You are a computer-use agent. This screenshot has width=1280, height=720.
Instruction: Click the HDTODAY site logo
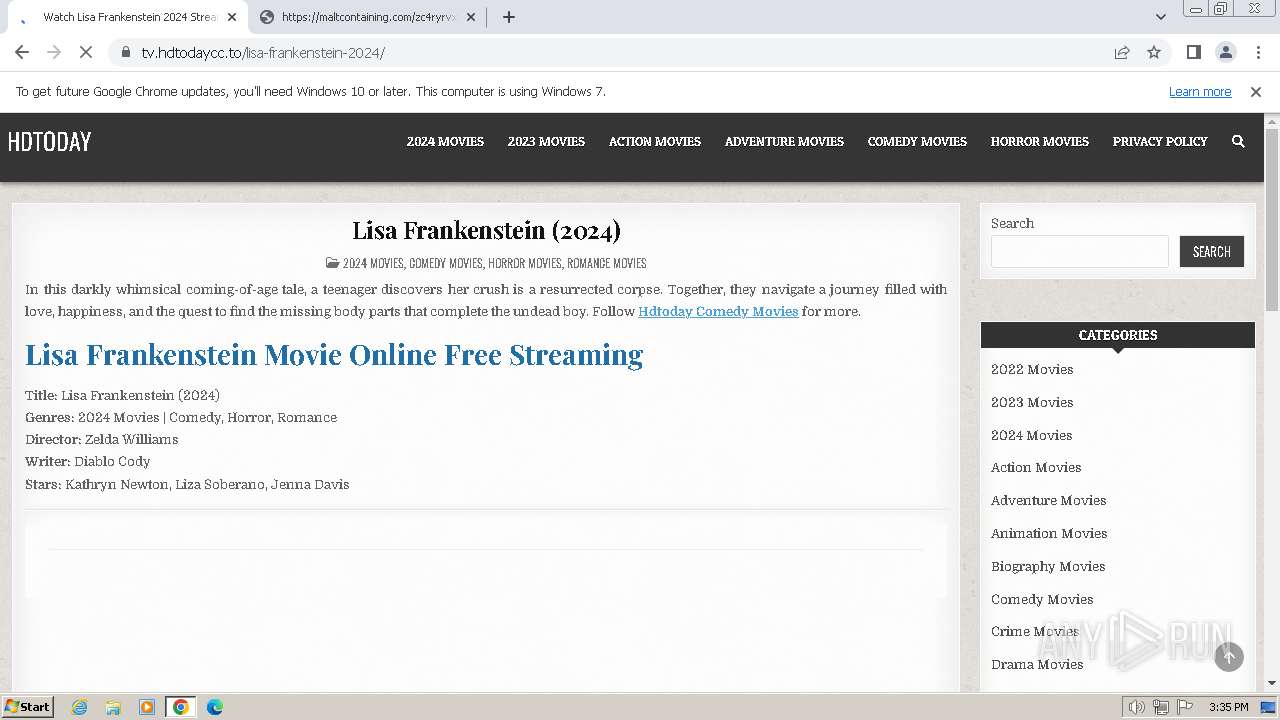pyautogui.click(x=49, y=142)
